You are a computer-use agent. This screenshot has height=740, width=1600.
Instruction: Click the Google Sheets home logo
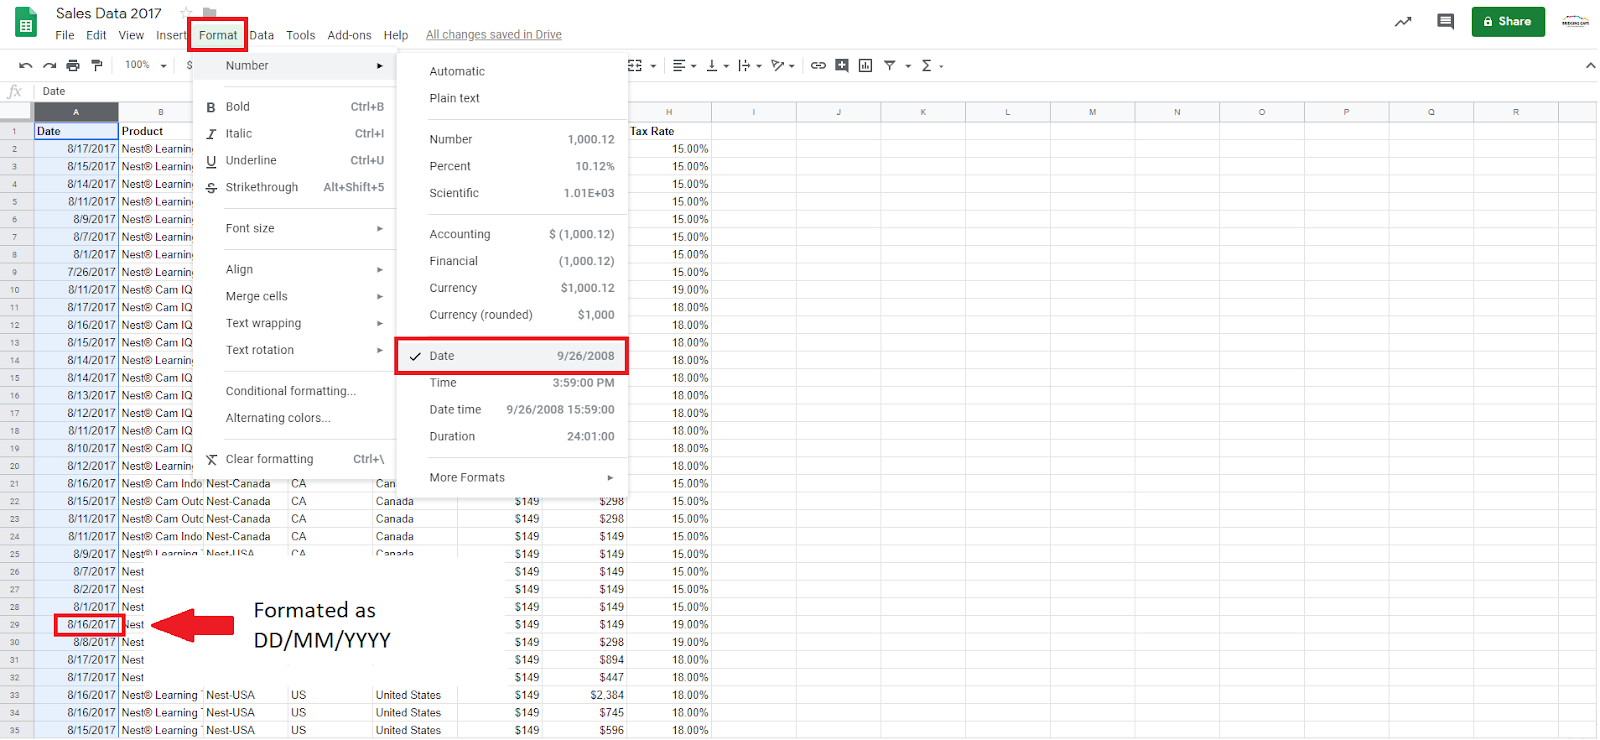[26, 23]
